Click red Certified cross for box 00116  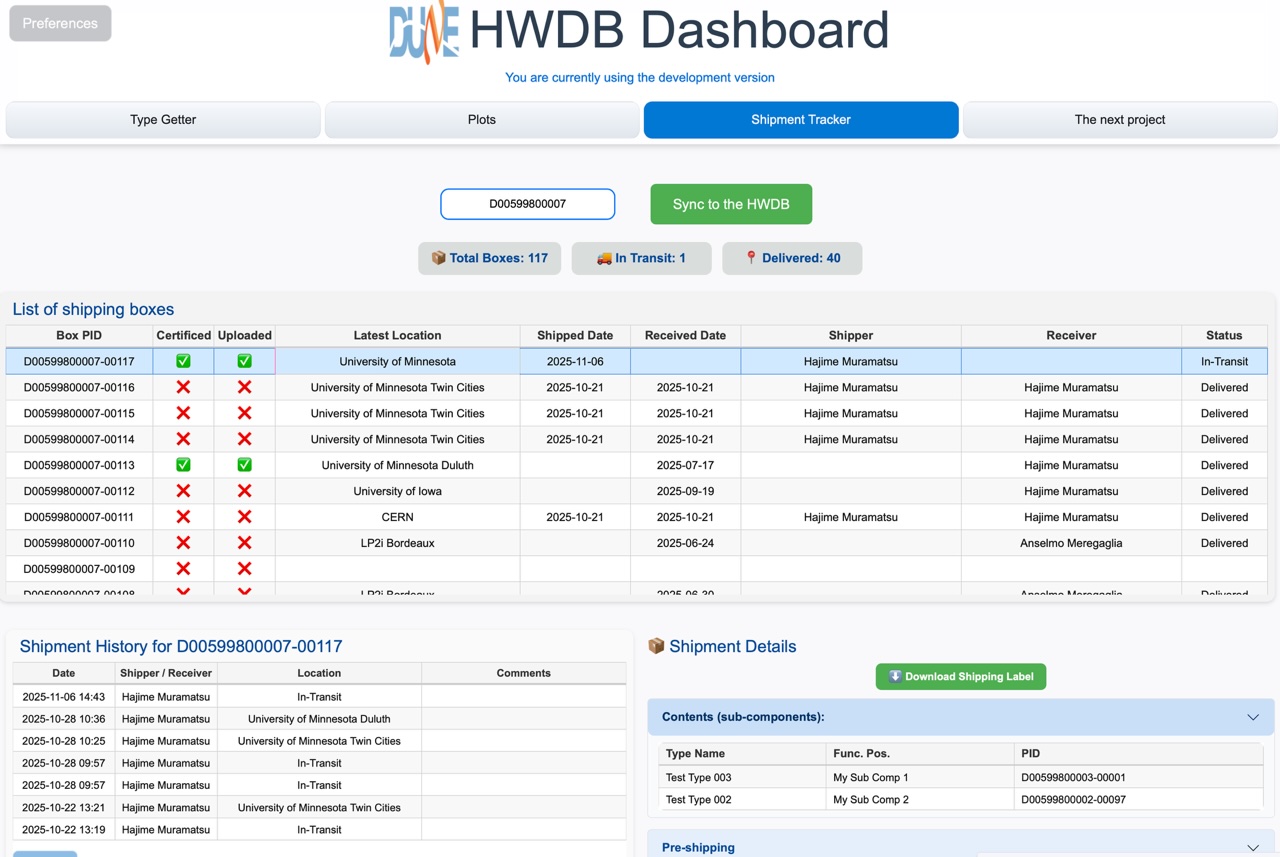click(x=183, y=387)
